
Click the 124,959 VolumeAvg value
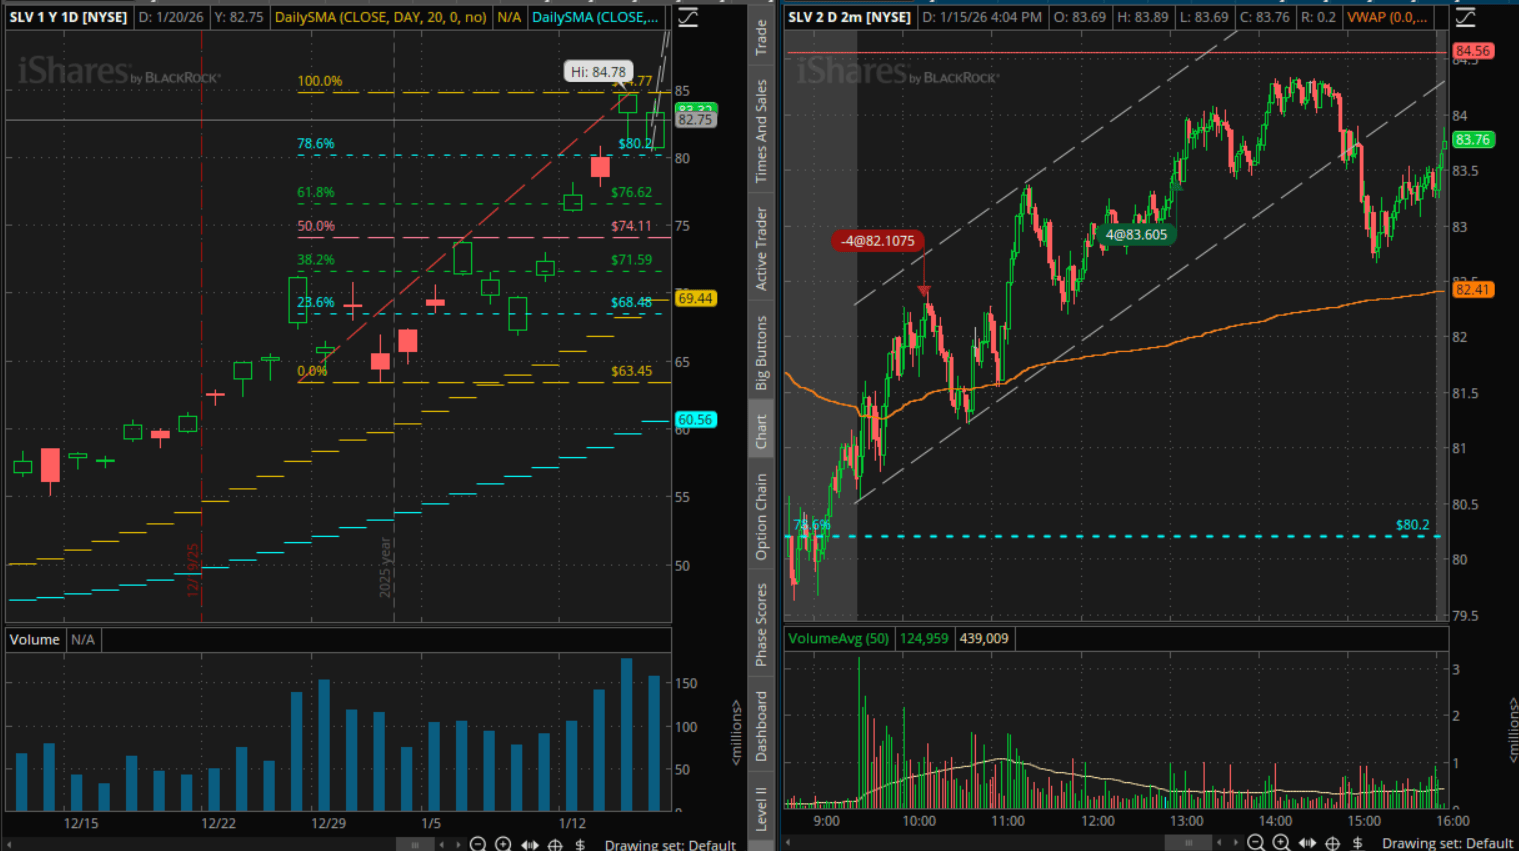pyautogui.click(x=924, y=638)
